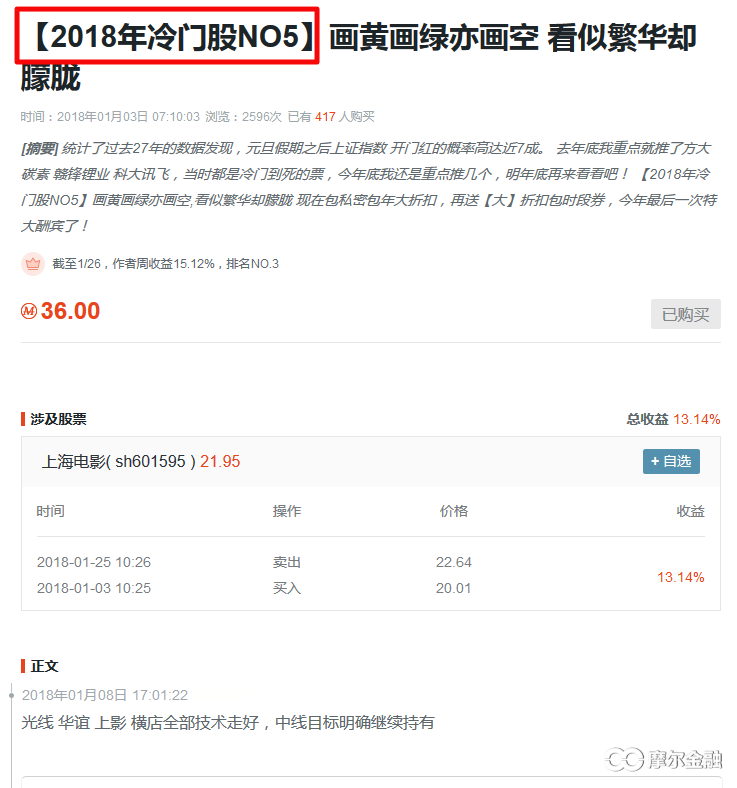The height and width of the screenshot is (788, 737).
Task: Click the price 36.00
Action: pos(70,311)
